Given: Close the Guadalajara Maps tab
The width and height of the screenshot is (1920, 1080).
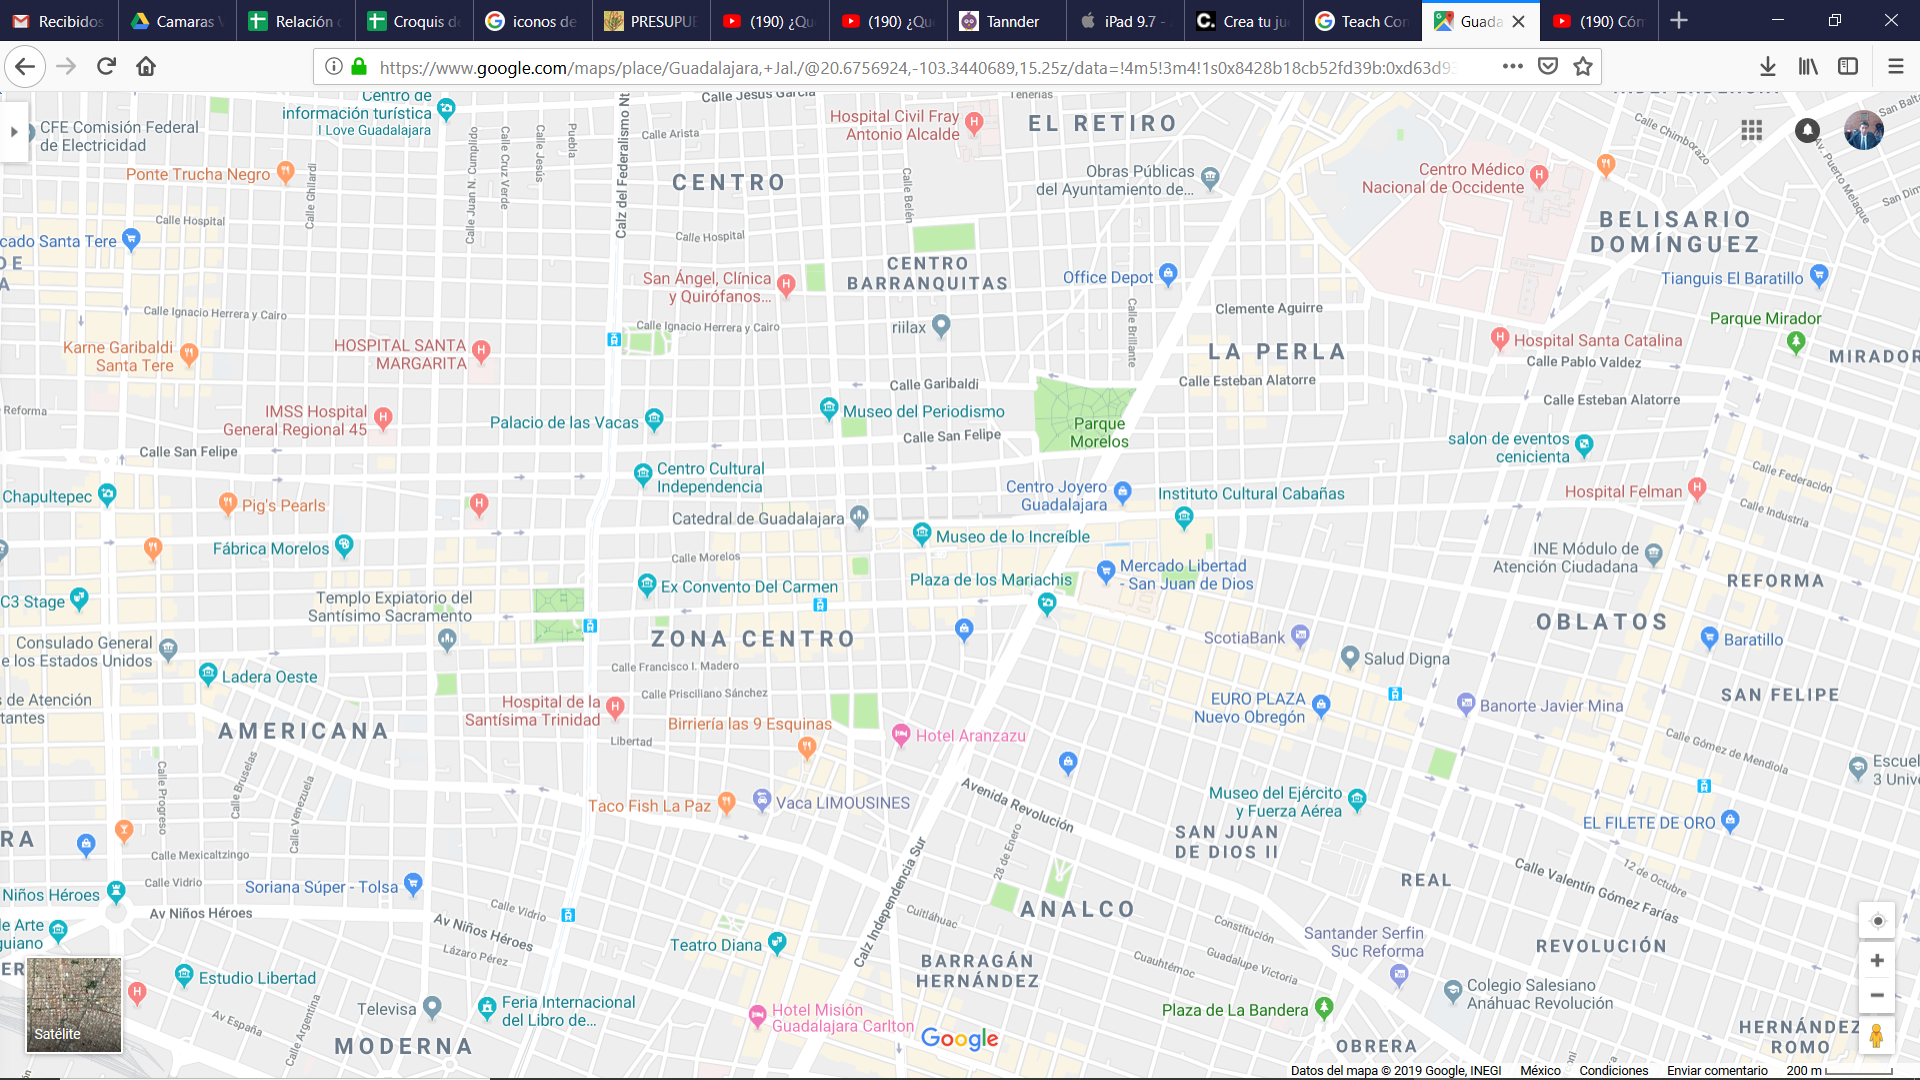Looking at the screenshot, I should click(x=1519, y=21).
